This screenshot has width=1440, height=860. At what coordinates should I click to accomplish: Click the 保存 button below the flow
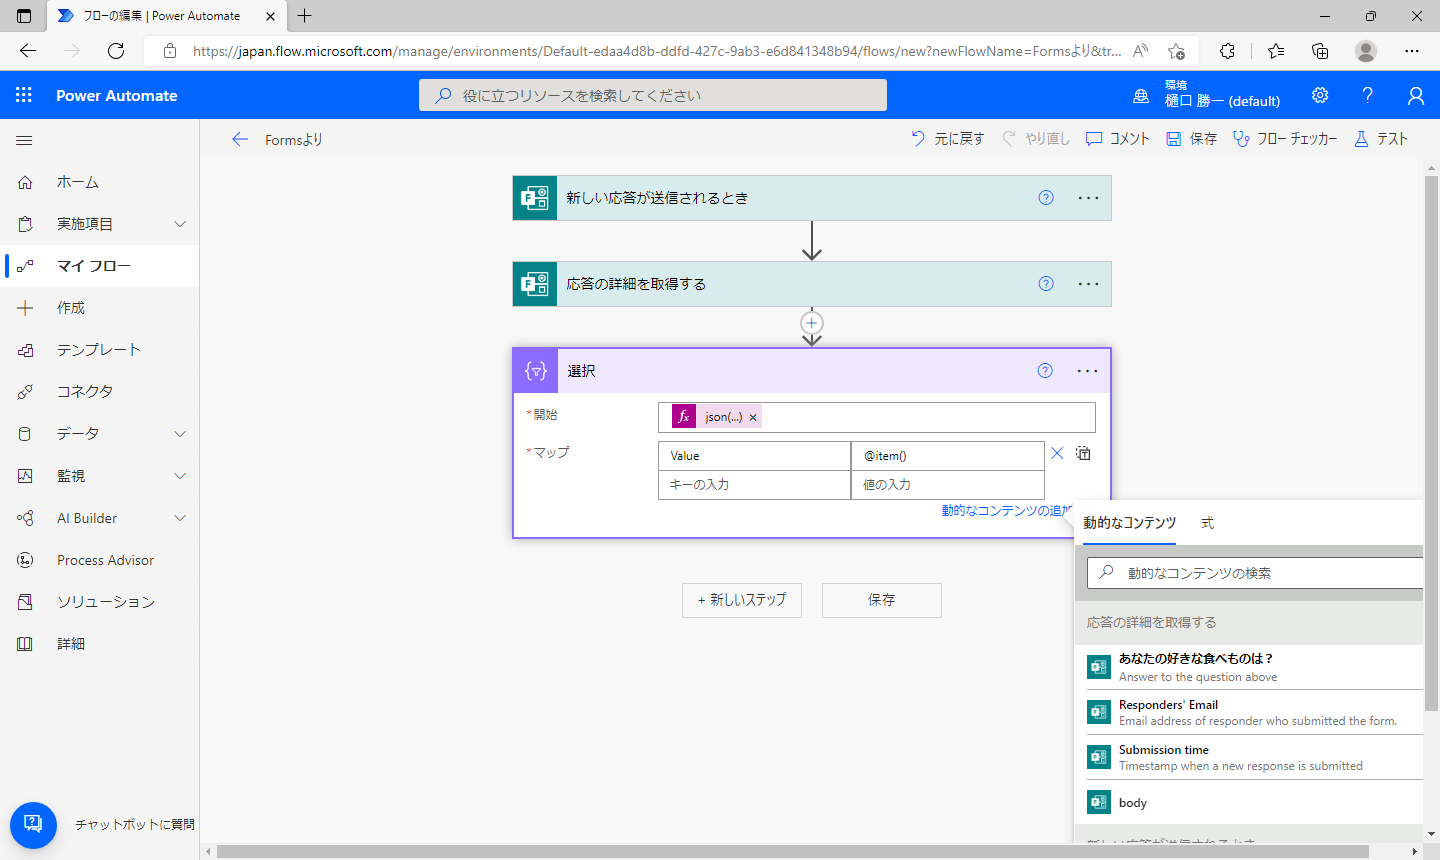pos(882,600)
